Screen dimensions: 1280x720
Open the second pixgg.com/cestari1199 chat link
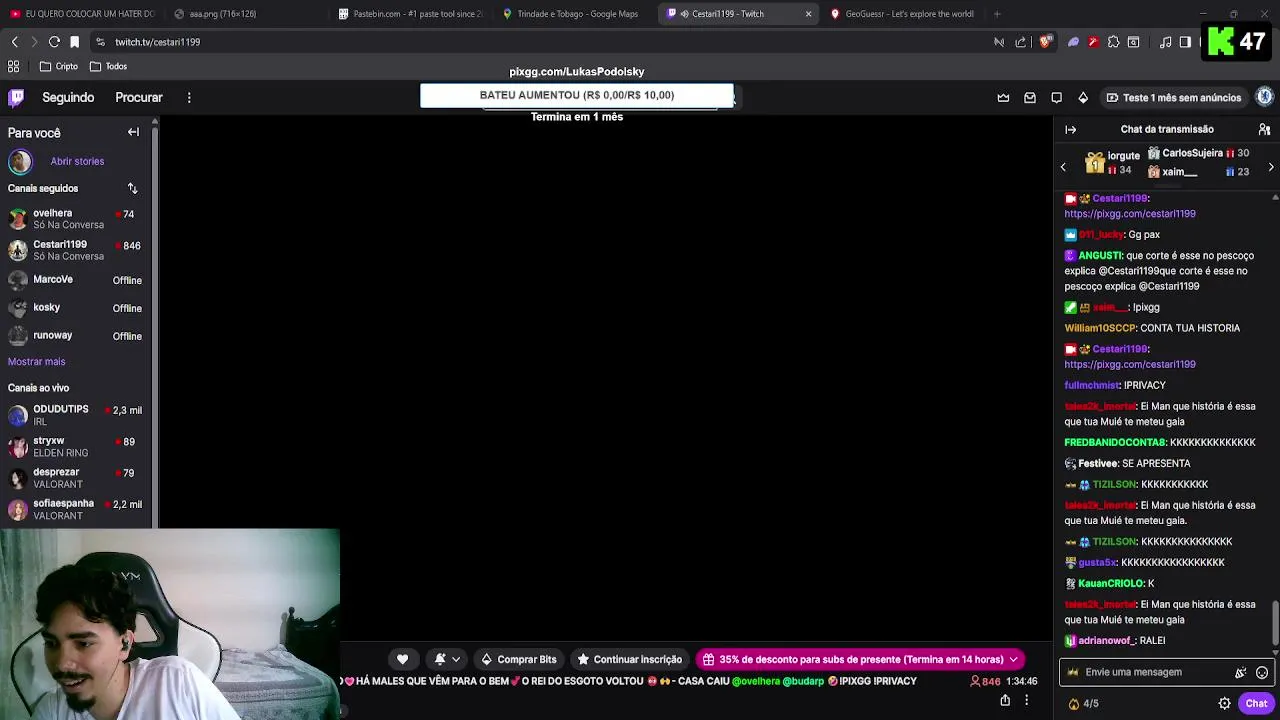[x=1130, y=364]
